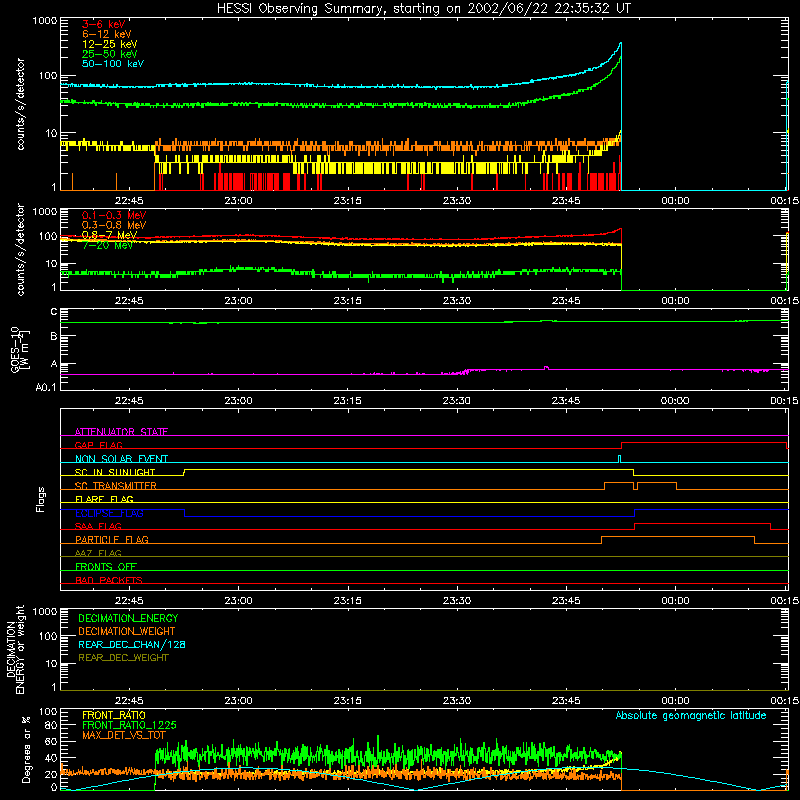Click the FRONTS_OFF flag label
Screen dimensions: 800x800
(106, 567)
